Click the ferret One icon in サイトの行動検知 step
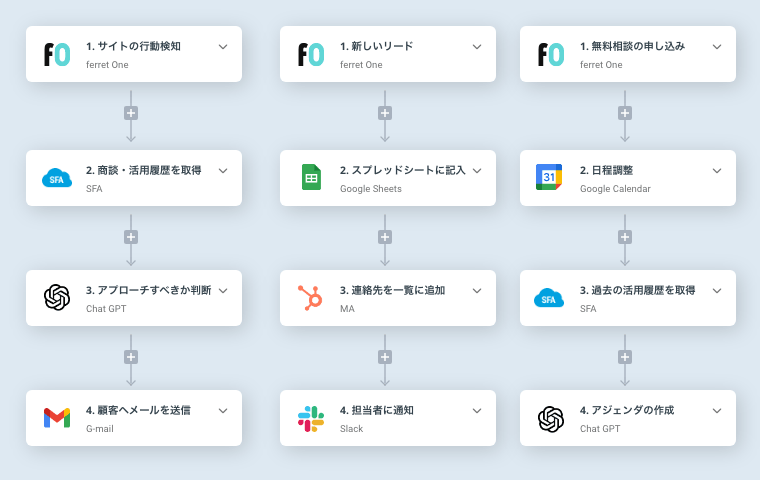The height and width of the screenshot is (480, 760). 57,54
